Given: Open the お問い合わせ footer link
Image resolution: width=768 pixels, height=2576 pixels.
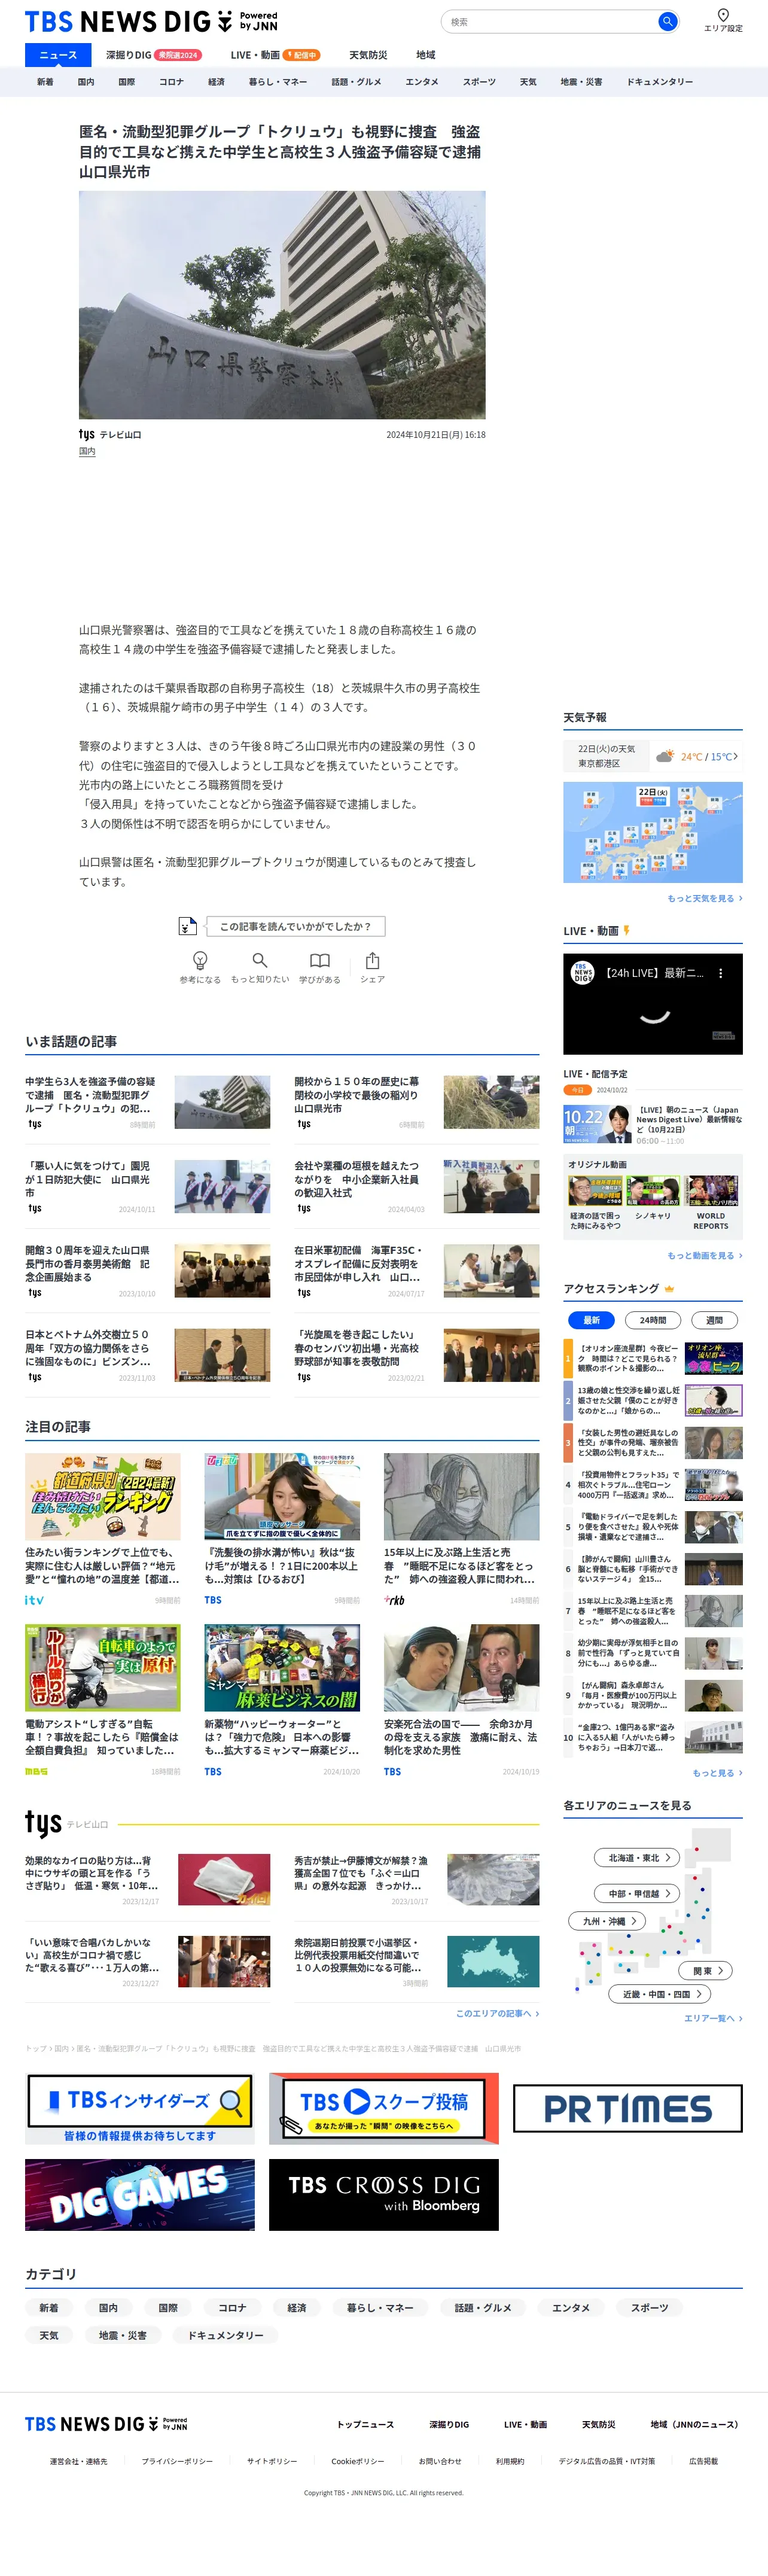Looking at the screenshot, I should pos(440,2461).
